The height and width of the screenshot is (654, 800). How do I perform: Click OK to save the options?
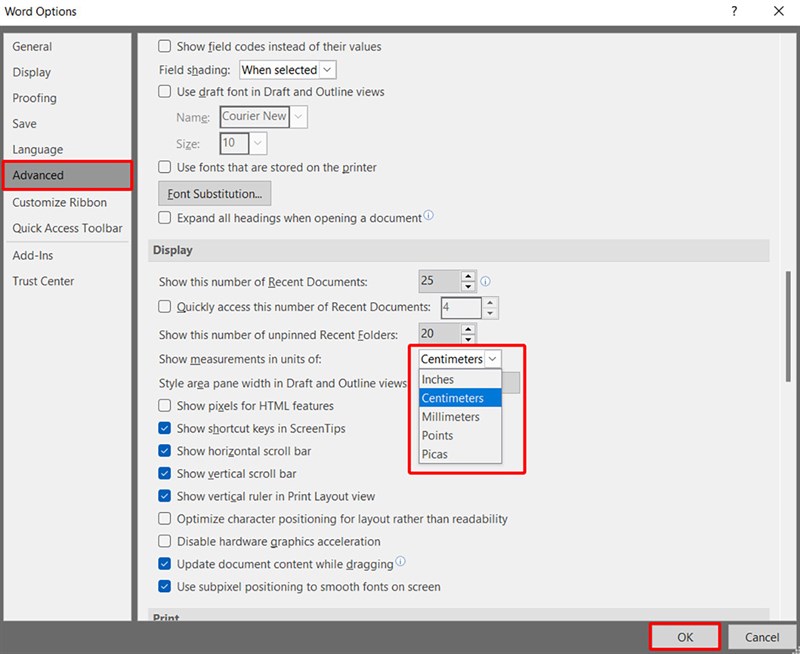tap(685, 637)
